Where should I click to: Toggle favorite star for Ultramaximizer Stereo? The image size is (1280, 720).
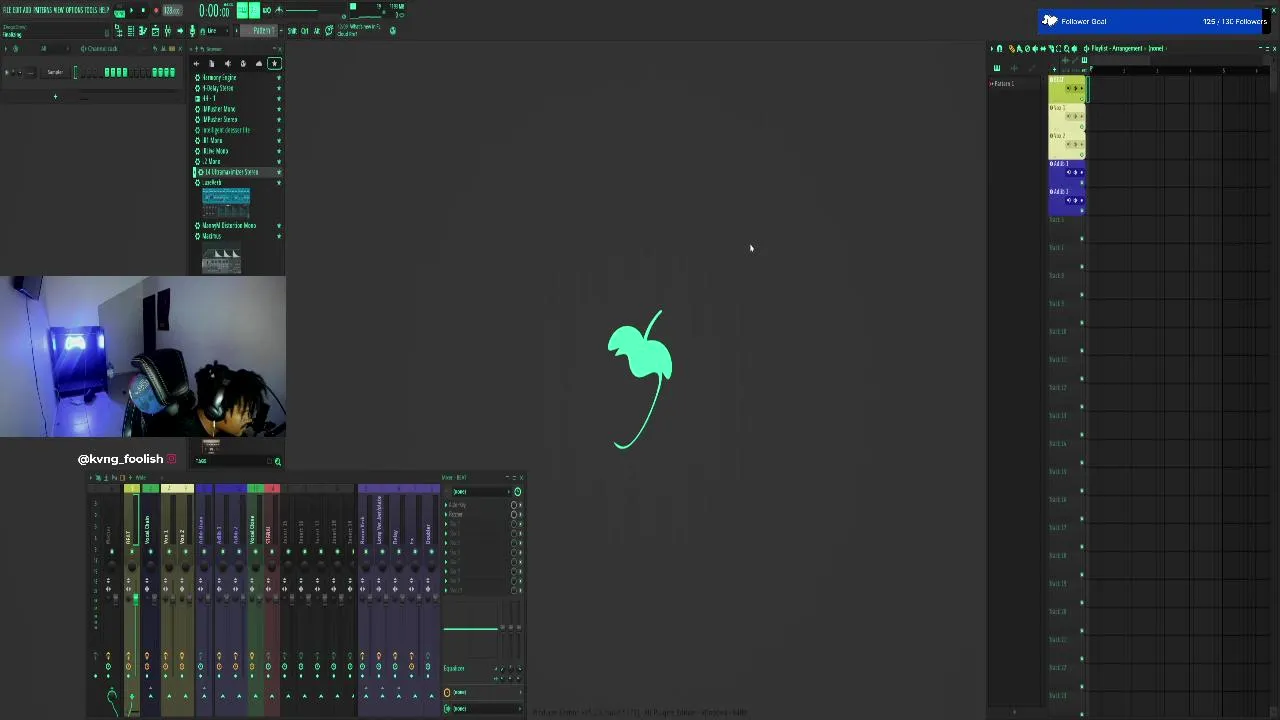(x=279, y=172)
